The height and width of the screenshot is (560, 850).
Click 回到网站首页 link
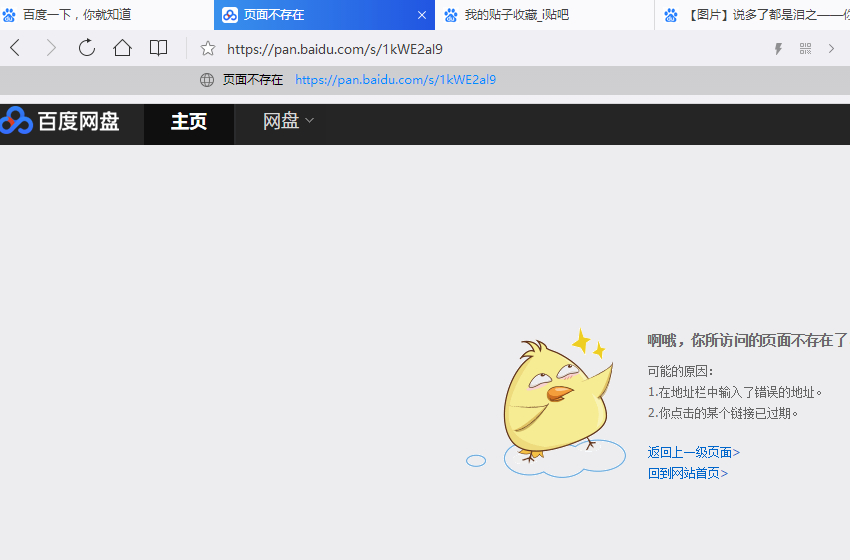coord(687,473)
